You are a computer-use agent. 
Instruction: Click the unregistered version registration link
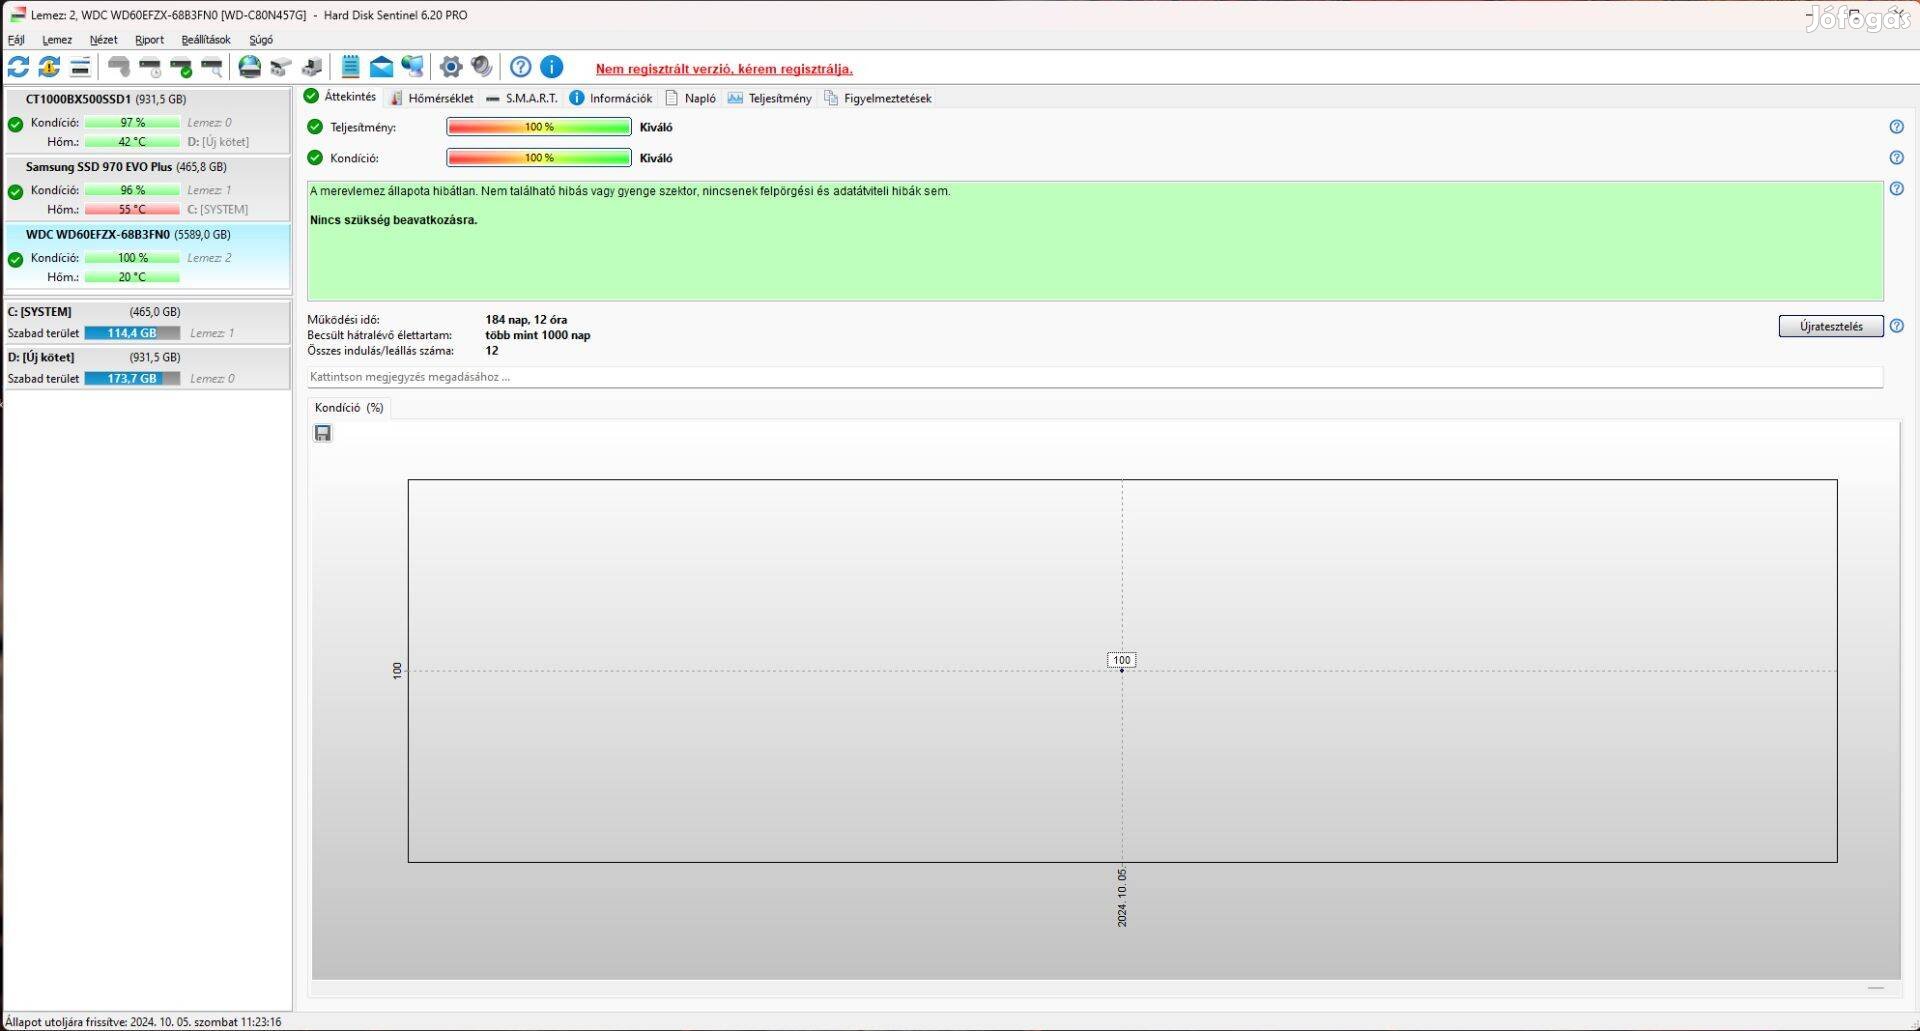[x=724, y=69]
